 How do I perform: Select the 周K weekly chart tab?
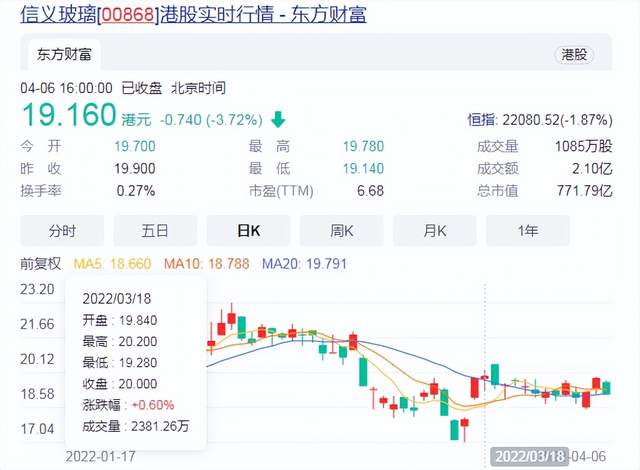point(341,231)
